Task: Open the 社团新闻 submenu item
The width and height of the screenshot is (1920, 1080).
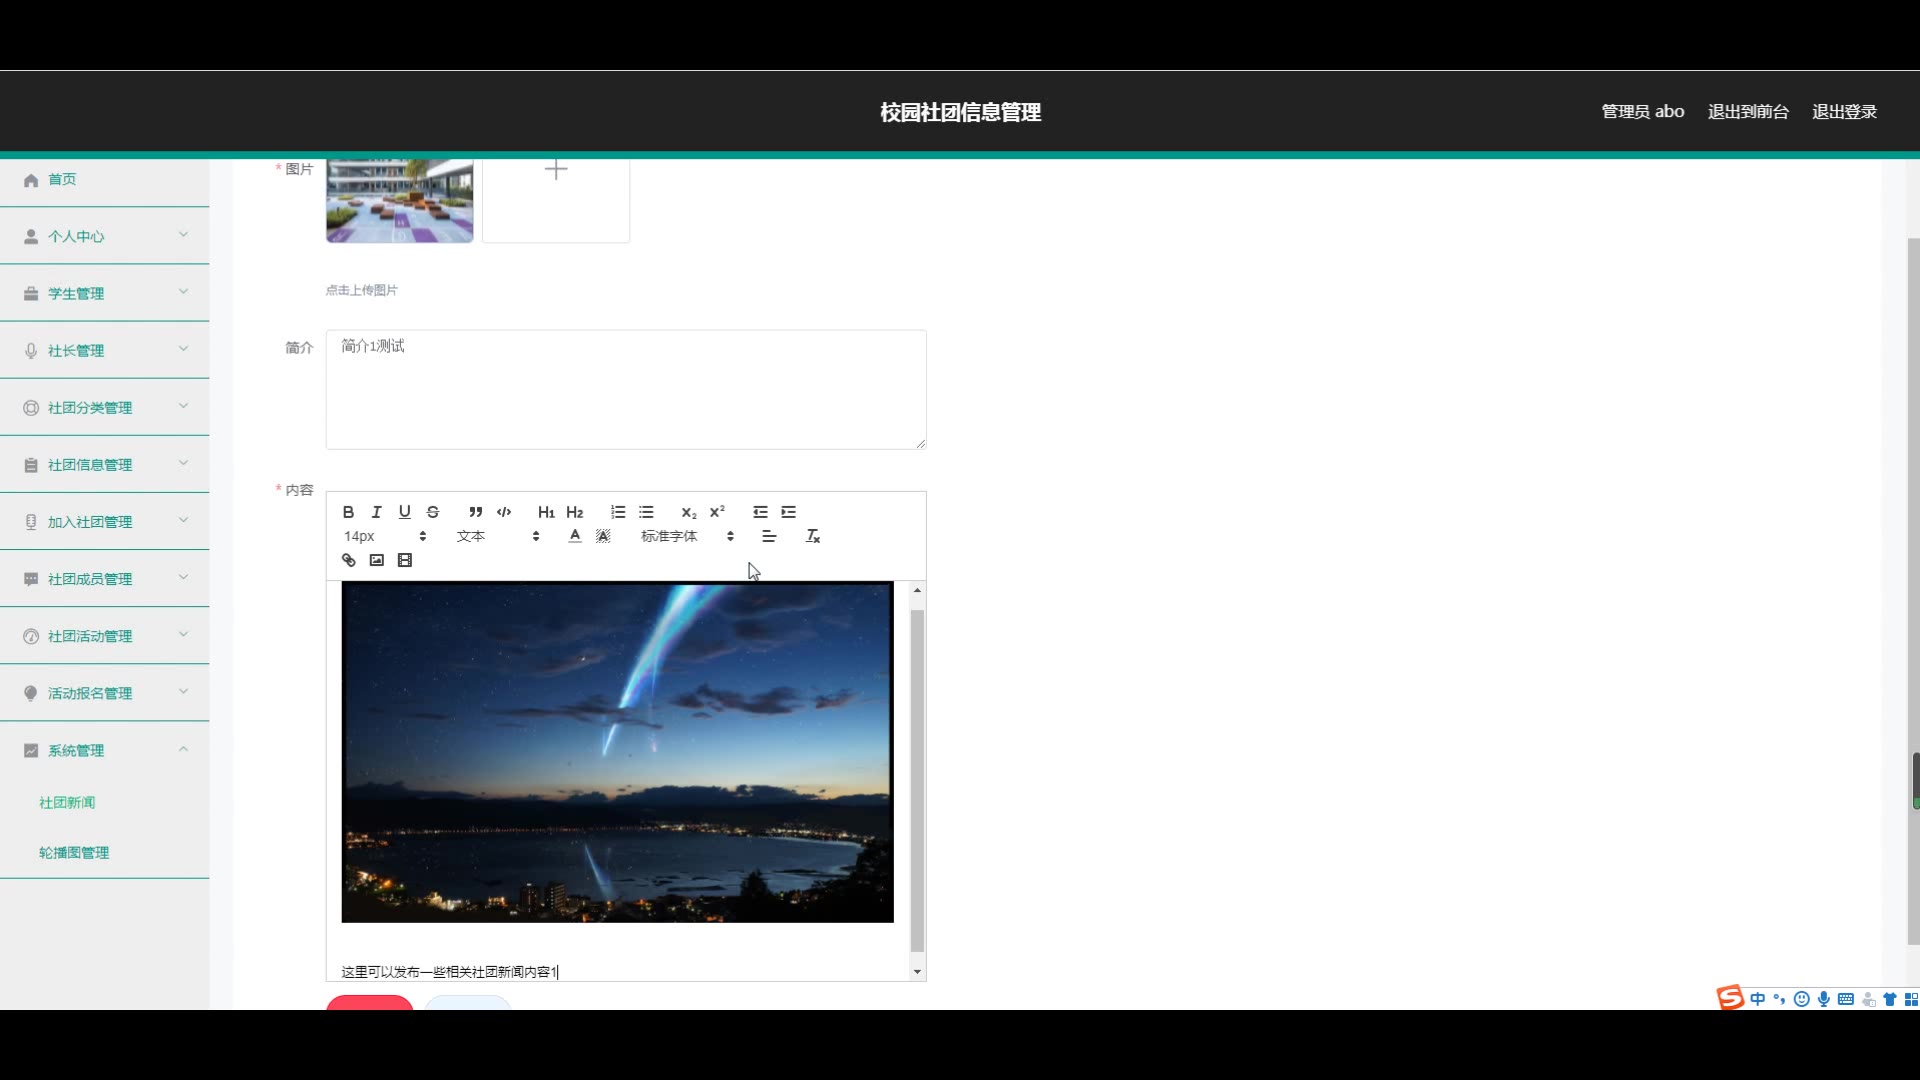Action: (67, 802)
